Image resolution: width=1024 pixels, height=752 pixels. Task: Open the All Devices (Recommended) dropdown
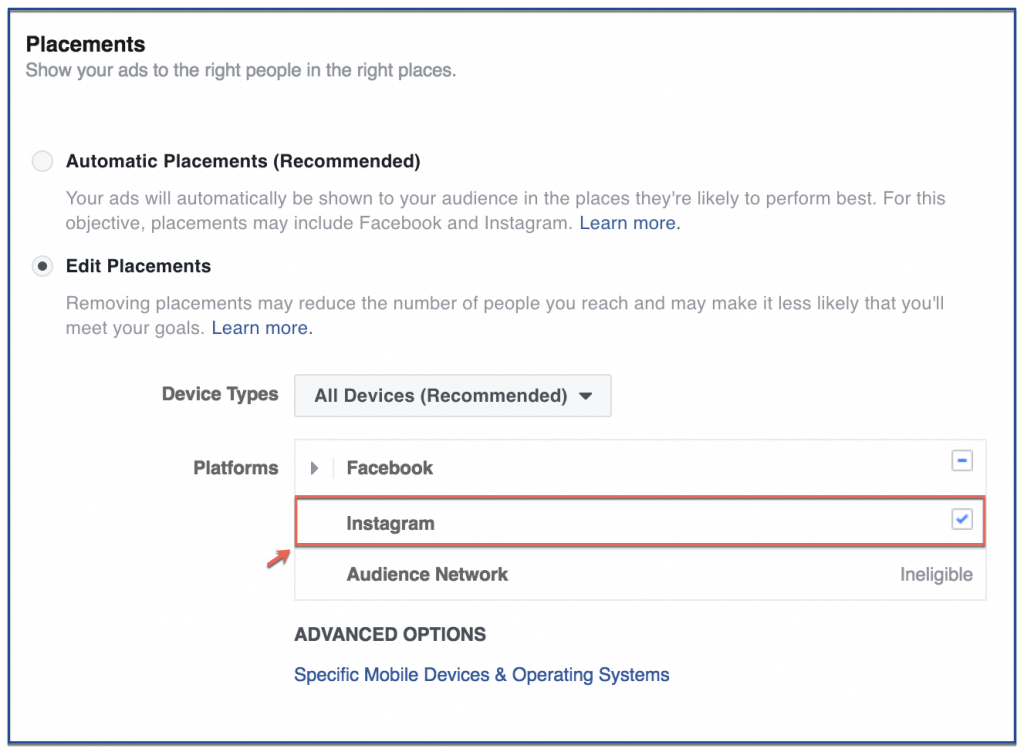pyautogui.click(x=453, y=396)
